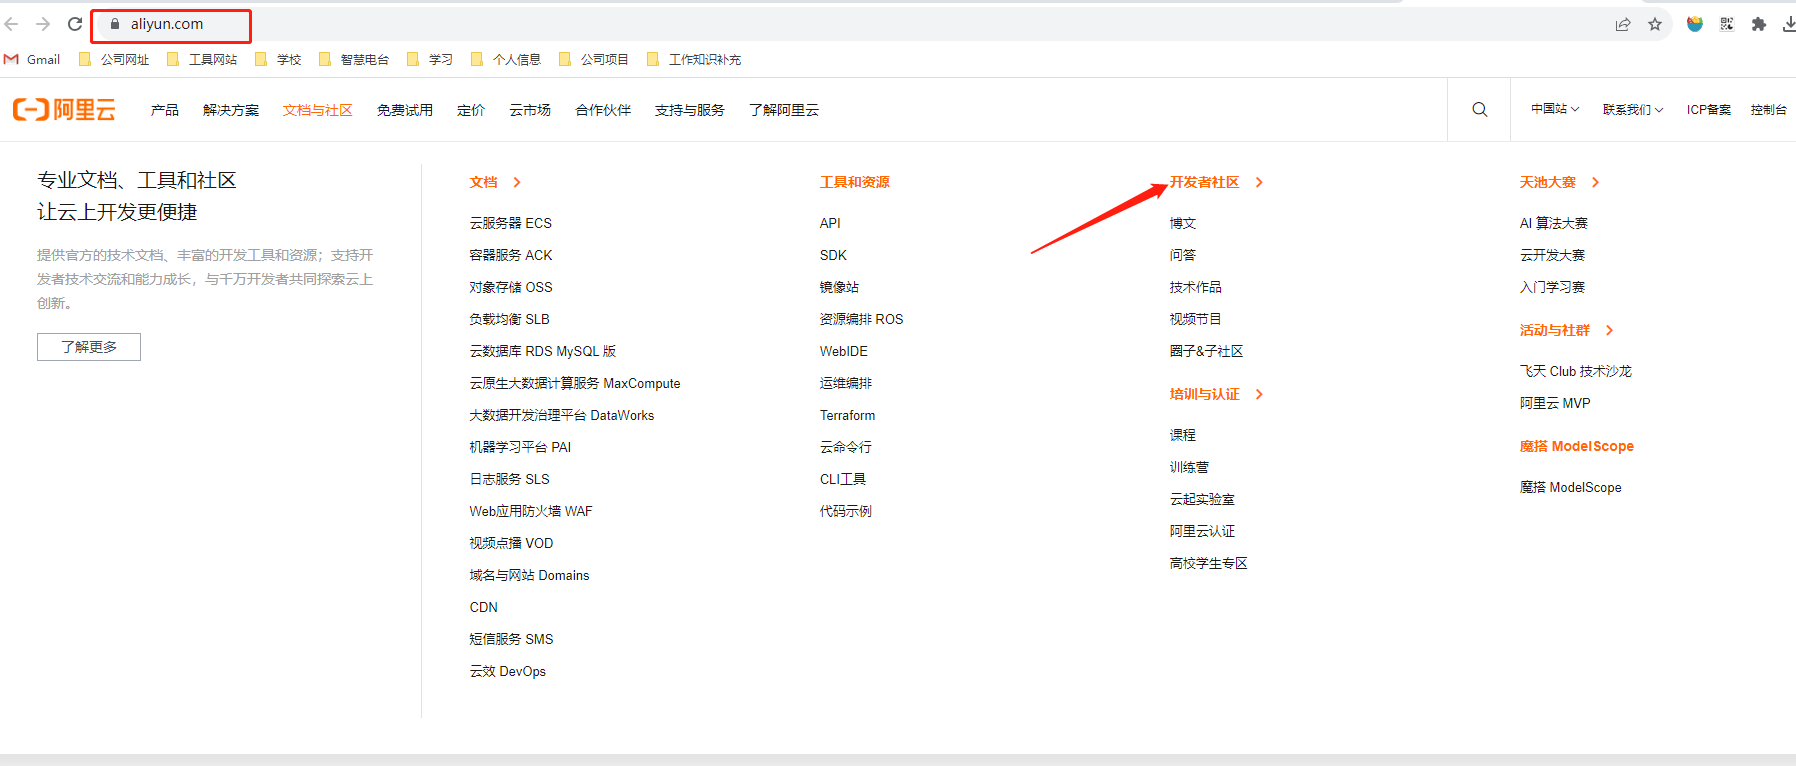Click the colorful shield extension icon
The height and width of the screenshot is (766, 1796).
(x=1695, y=24)
